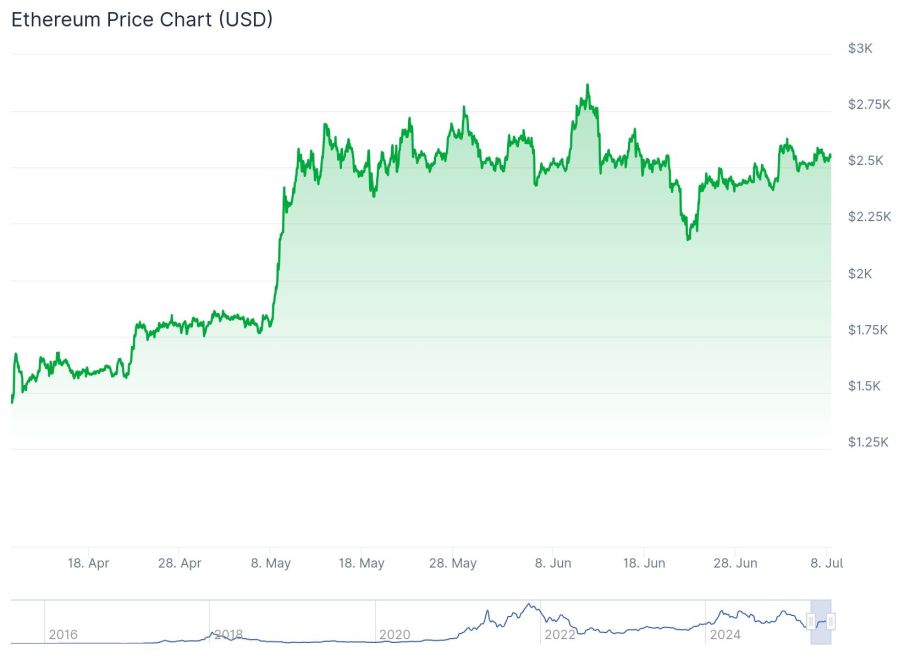Click the 2020 label in navigator
Screen dimensions: 904x660
click(394, 634)
